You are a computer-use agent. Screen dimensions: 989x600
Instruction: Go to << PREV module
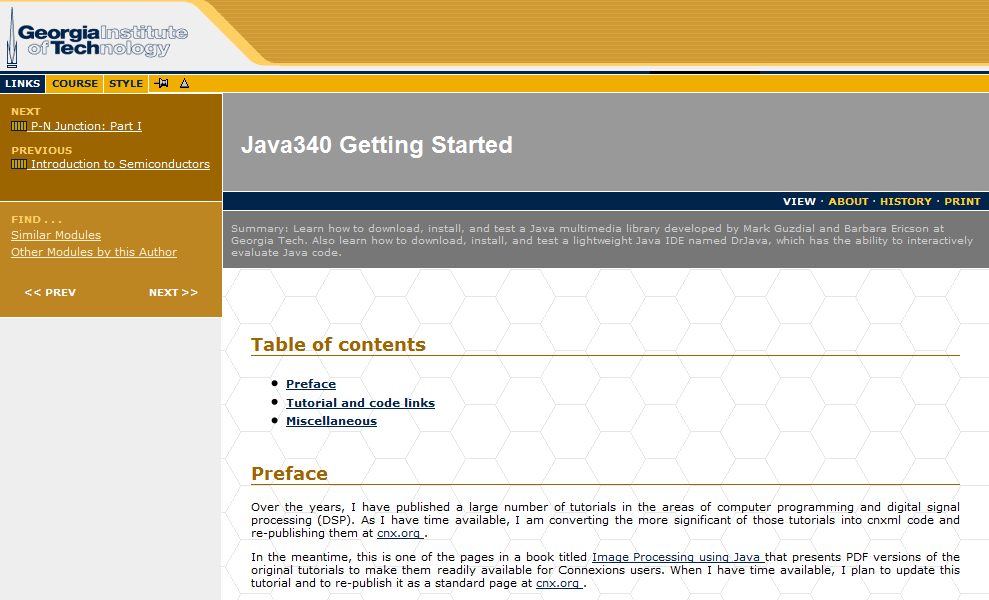pos(50,292)
